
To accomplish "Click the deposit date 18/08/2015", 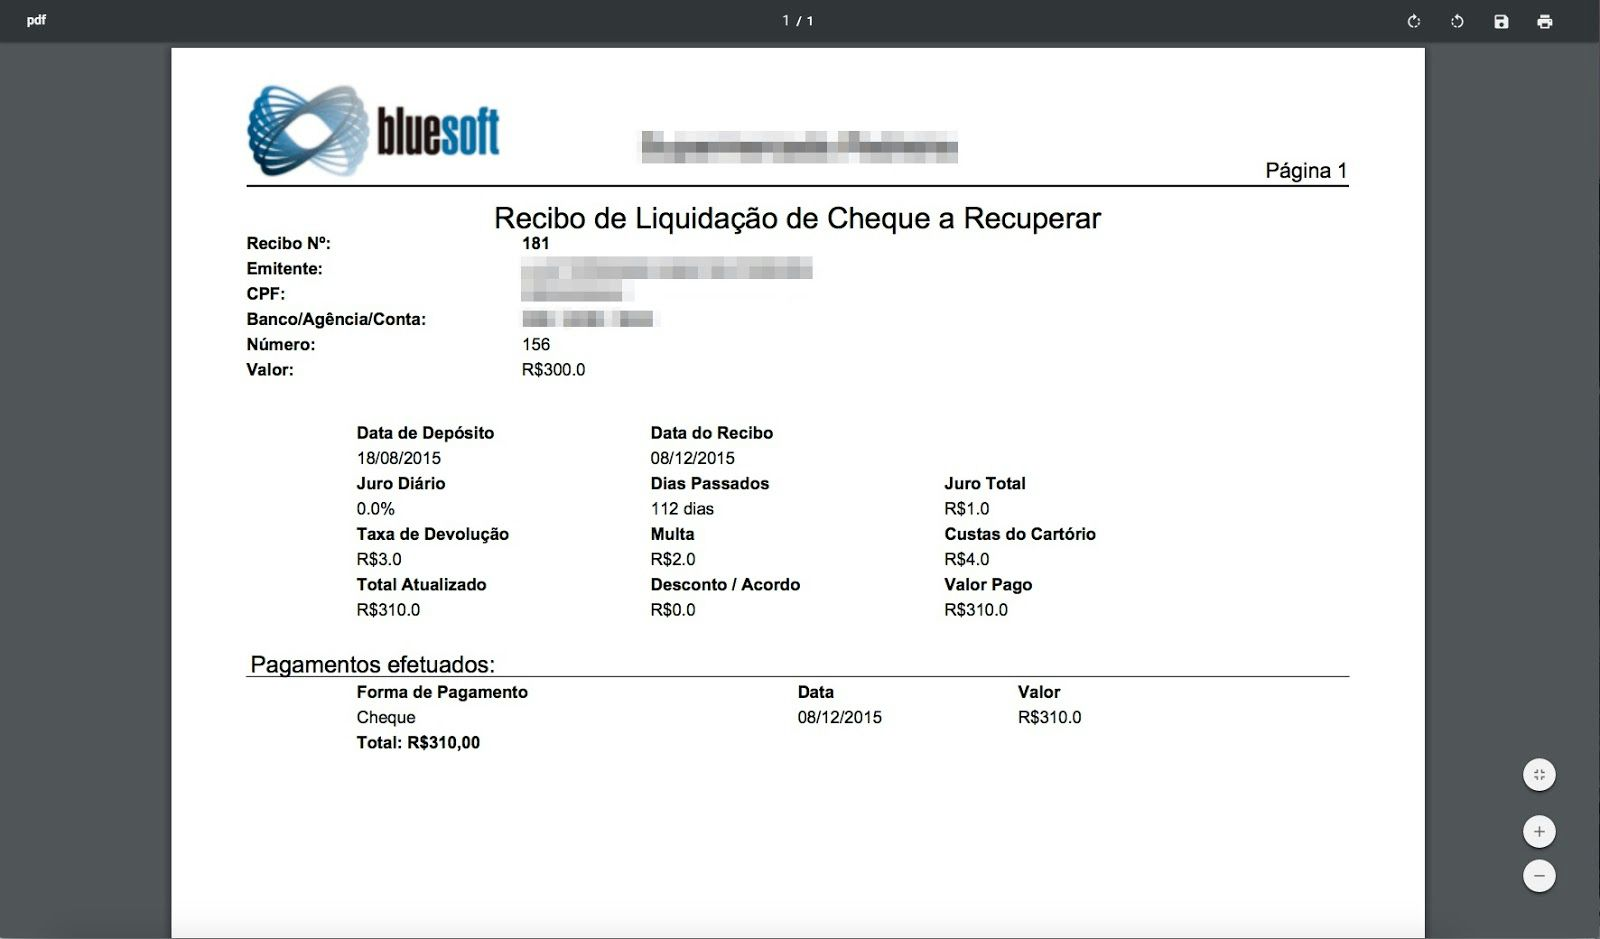I will point(399,458).
